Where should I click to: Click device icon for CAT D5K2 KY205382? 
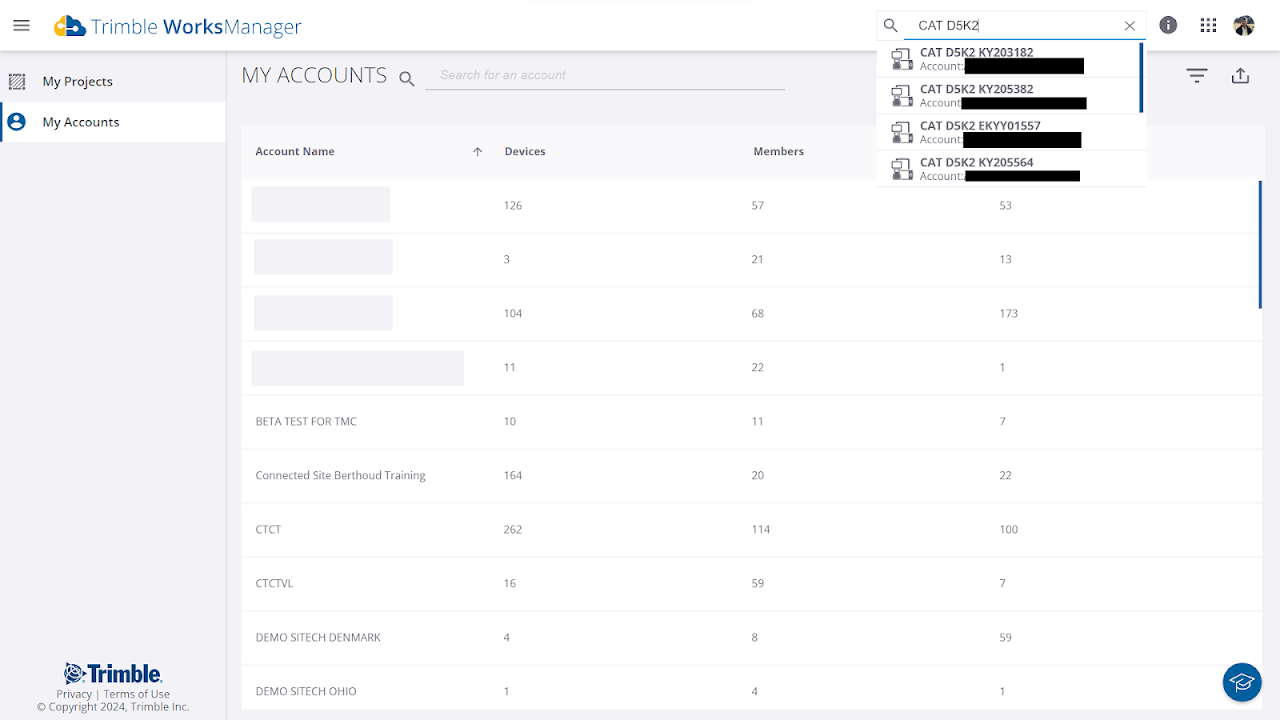902,96
